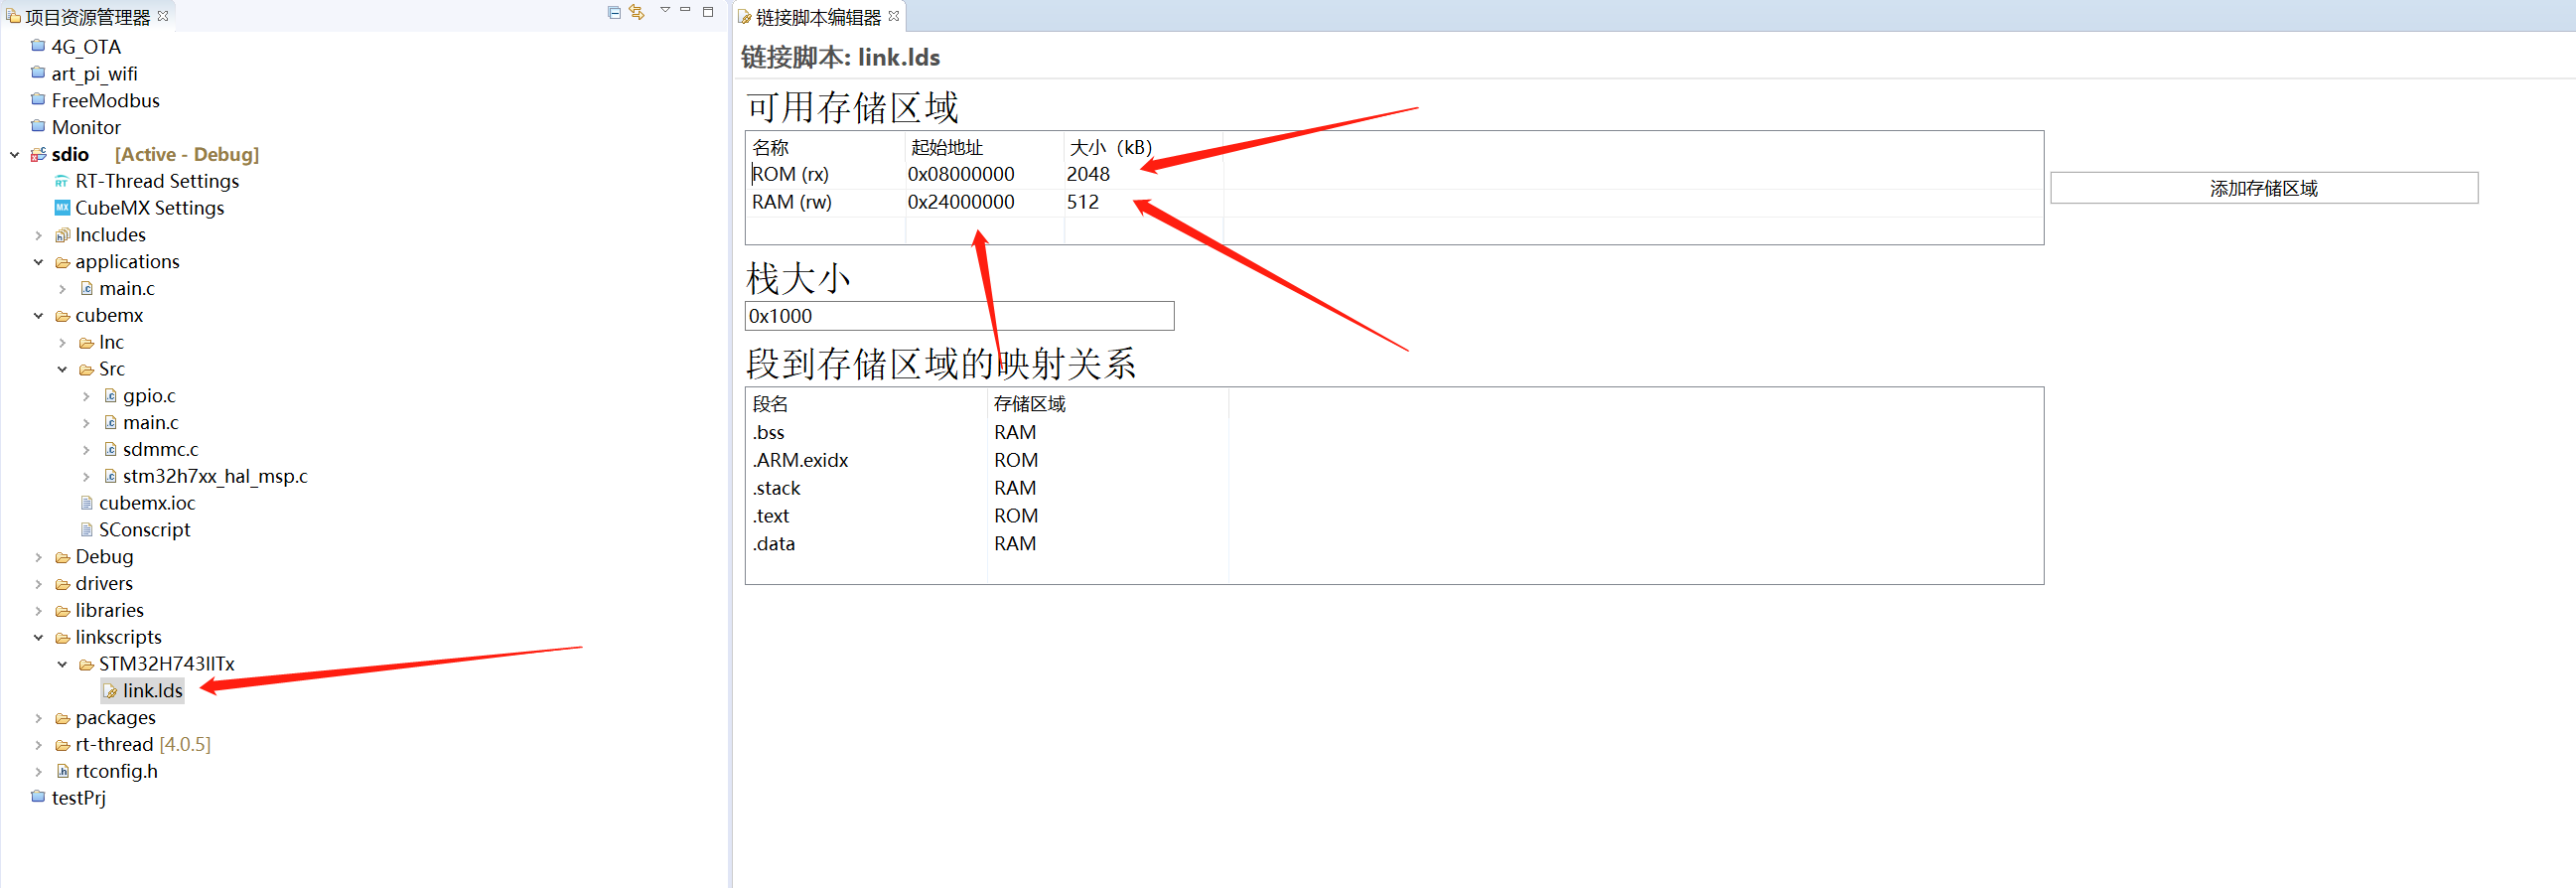The width and height of the screenshot is (2576, 888).
Task: Click the SConscript file icon
Action: [87, 530]
